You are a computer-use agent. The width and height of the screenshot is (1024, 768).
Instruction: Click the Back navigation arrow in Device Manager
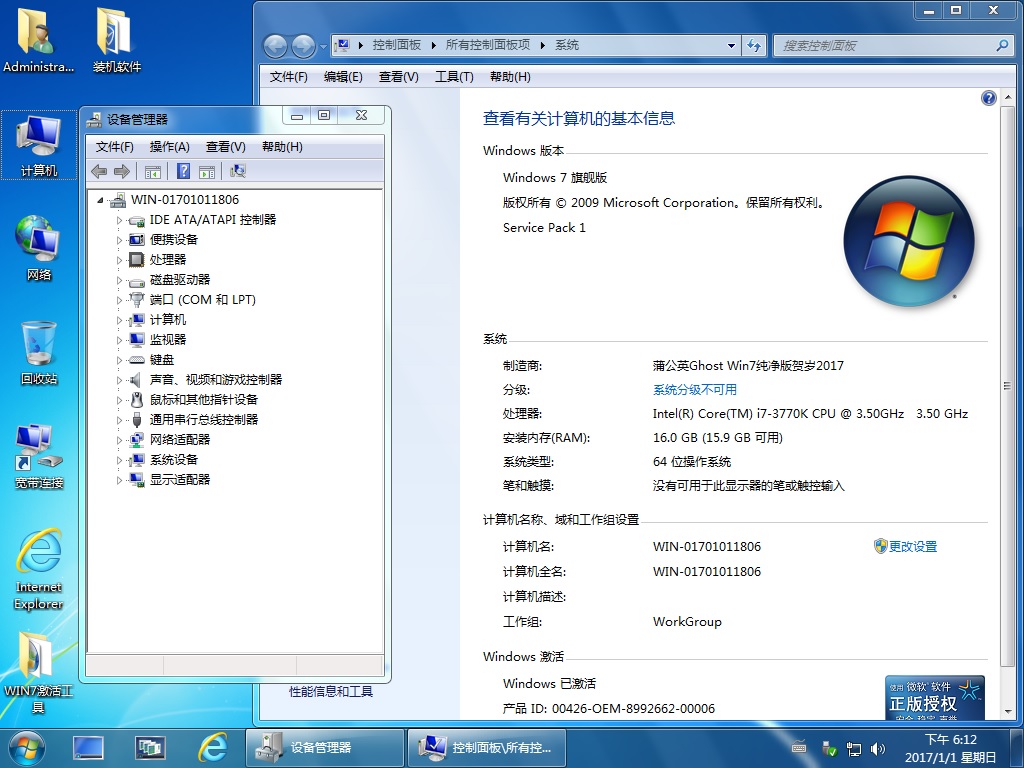tap(97, 170)
